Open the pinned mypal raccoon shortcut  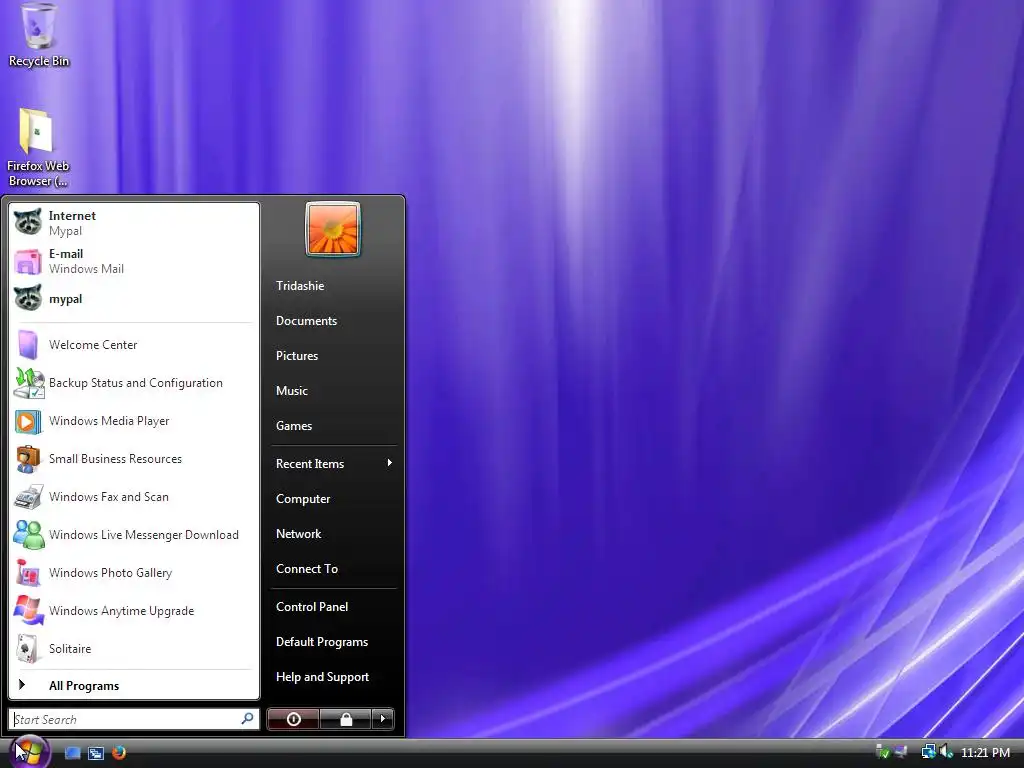click(x=134, y=298)
